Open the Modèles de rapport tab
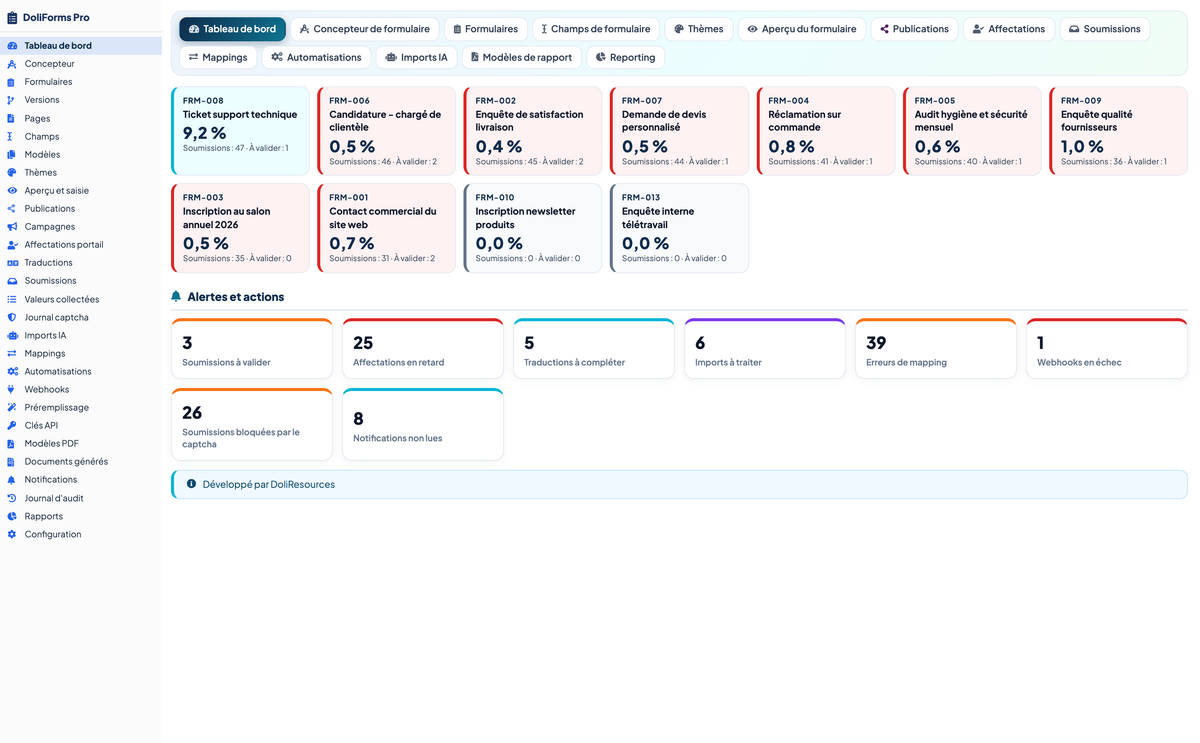The height and width of the screenshot is (743, 1200). tap(521, 57)
